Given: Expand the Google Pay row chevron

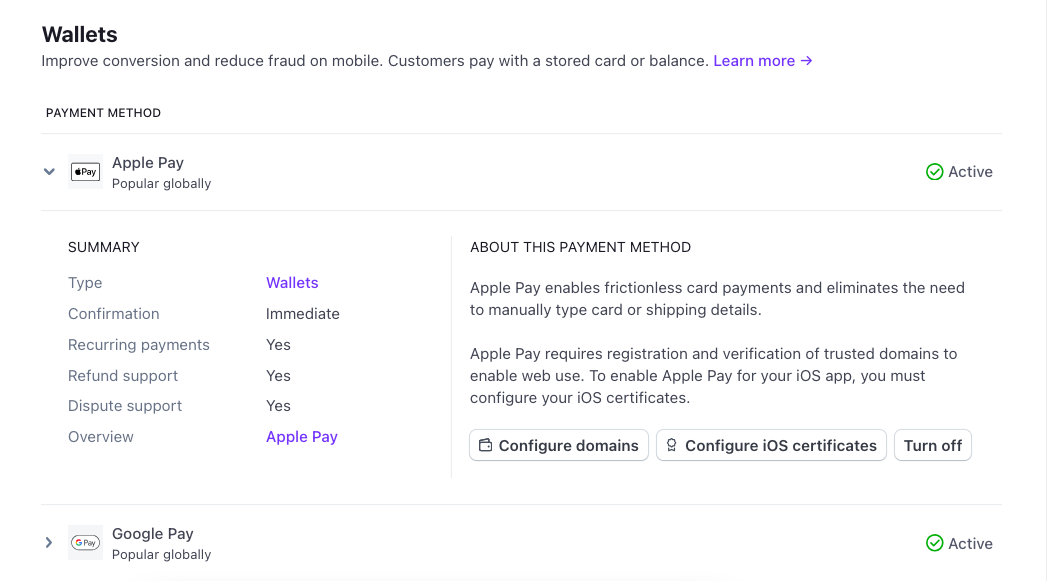Looking at the screenshot, I should 49,543.
